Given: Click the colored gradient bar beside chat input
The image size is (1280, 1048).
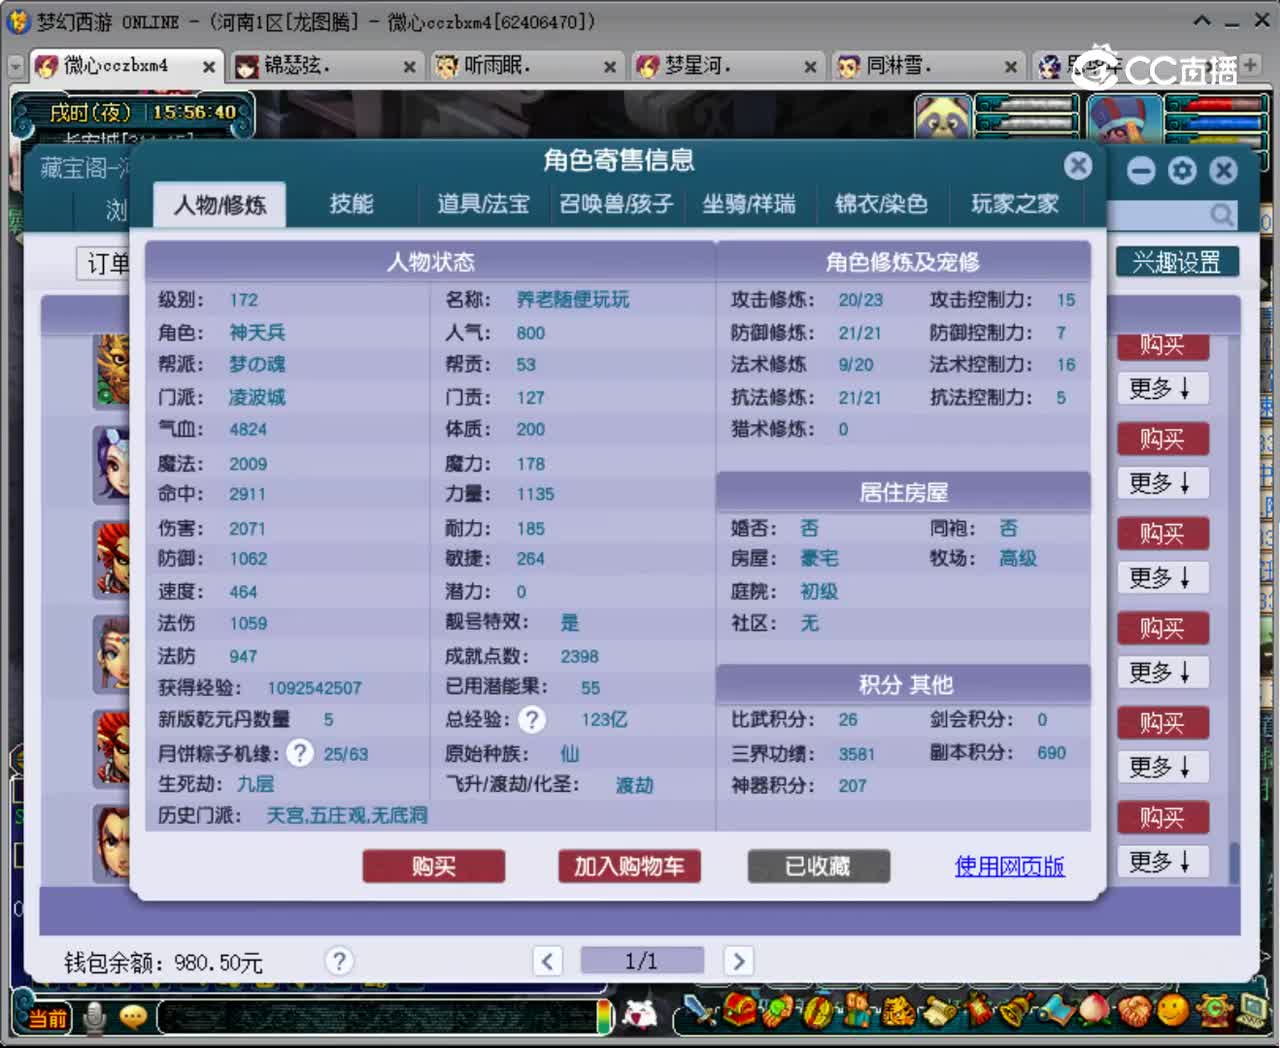Looking at the screenshot, I should [x=604, y=1017].
